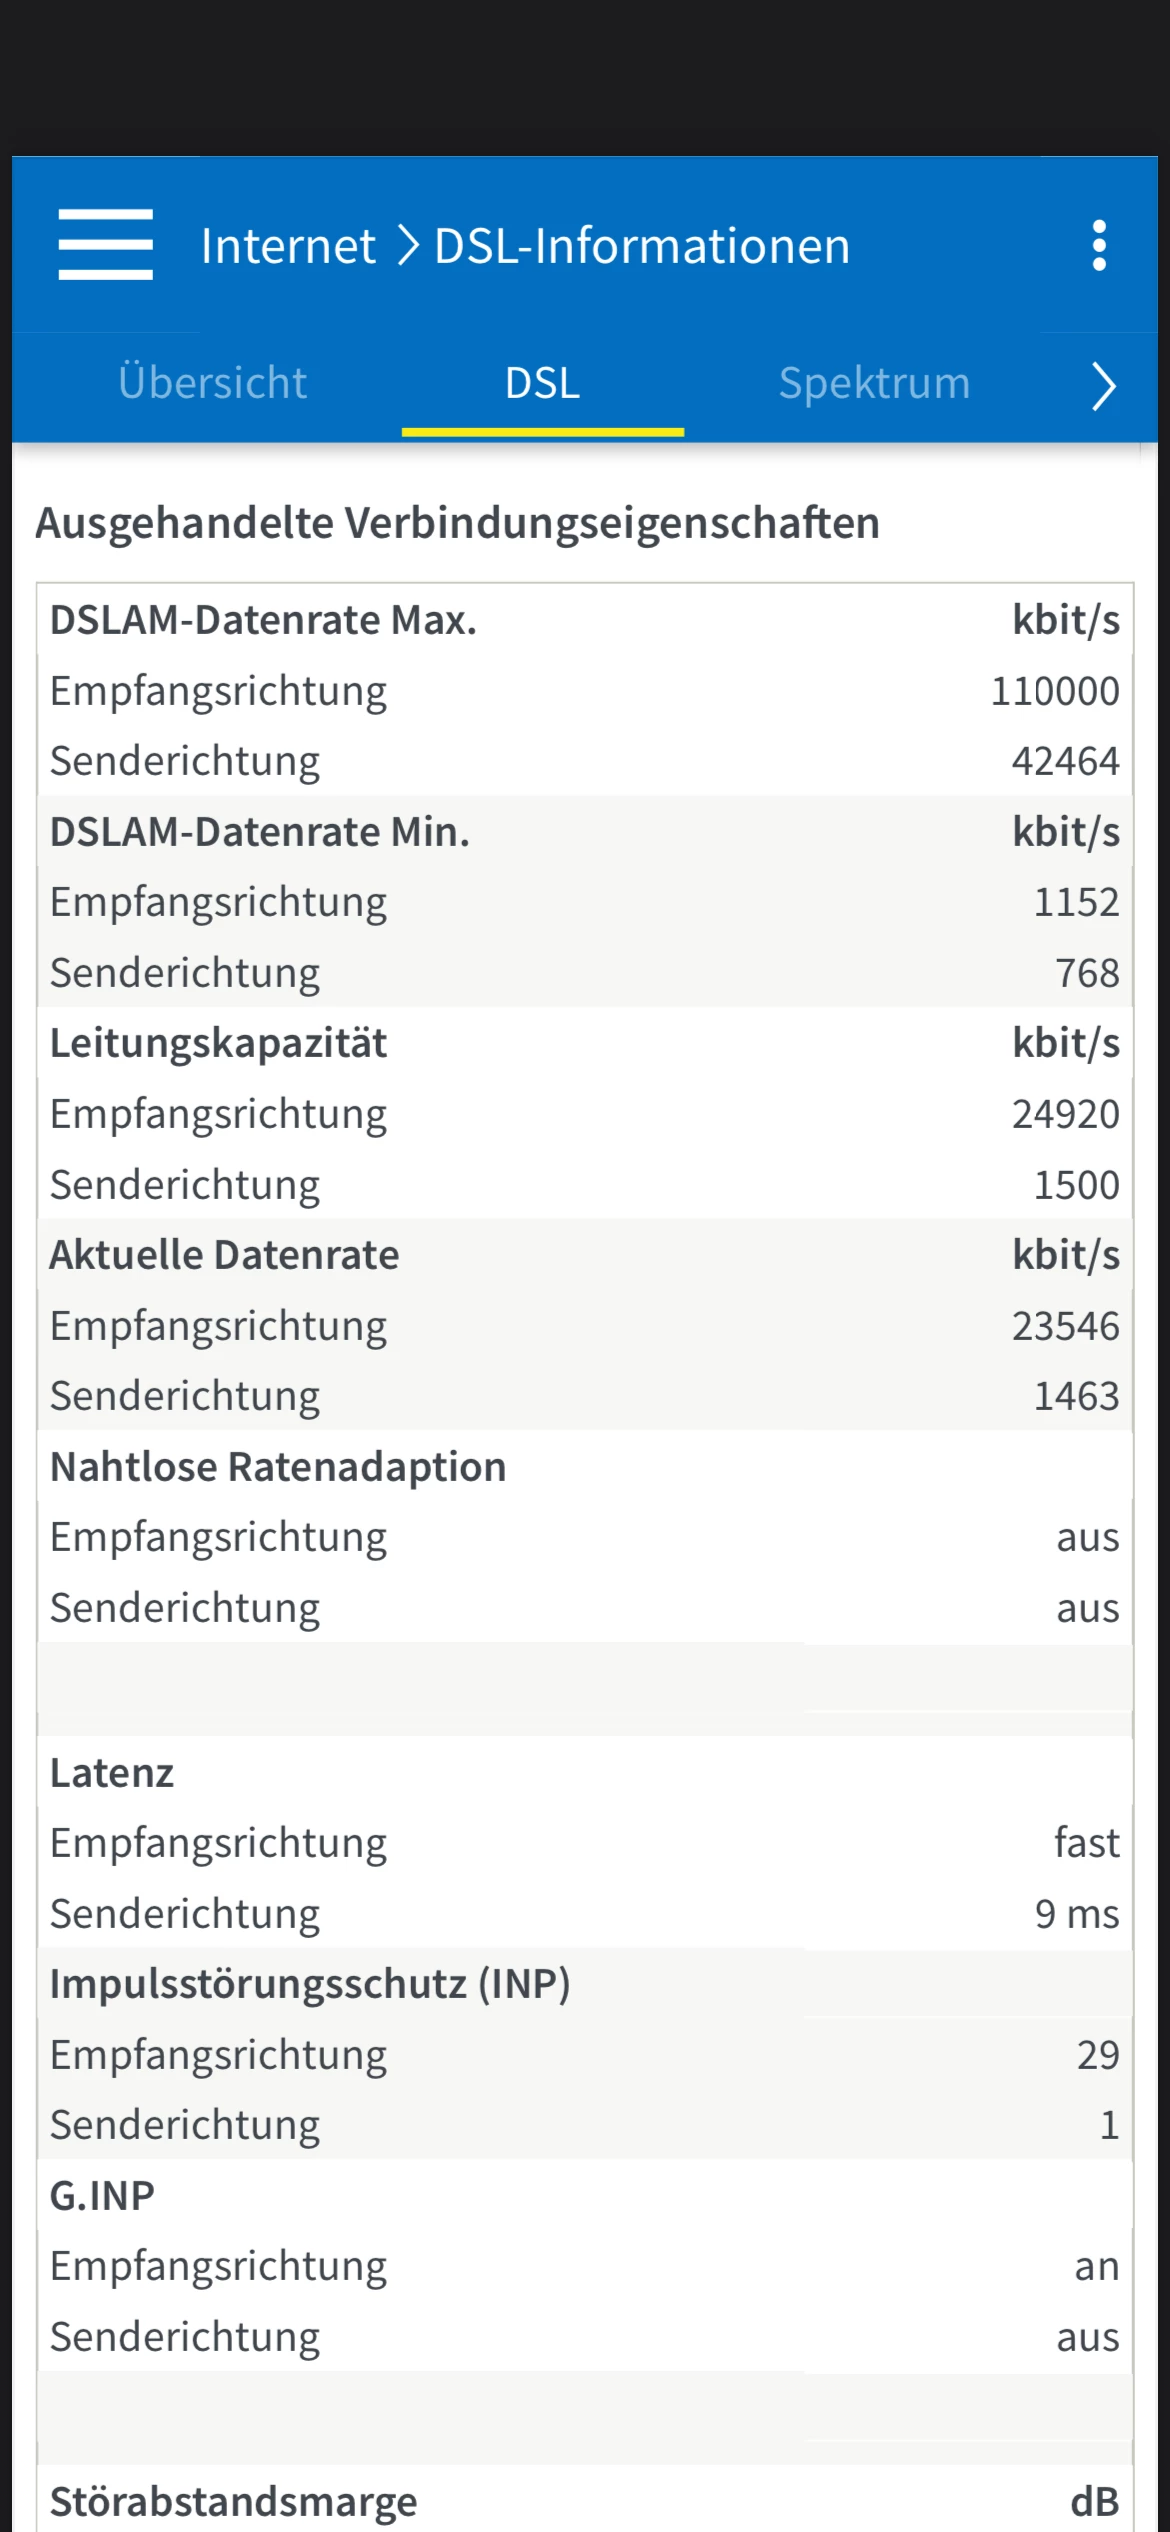1170x2532 pixels.
Task: Click the Impulsstörungsschutz (INP) row header
Action: click(310, 1985)
